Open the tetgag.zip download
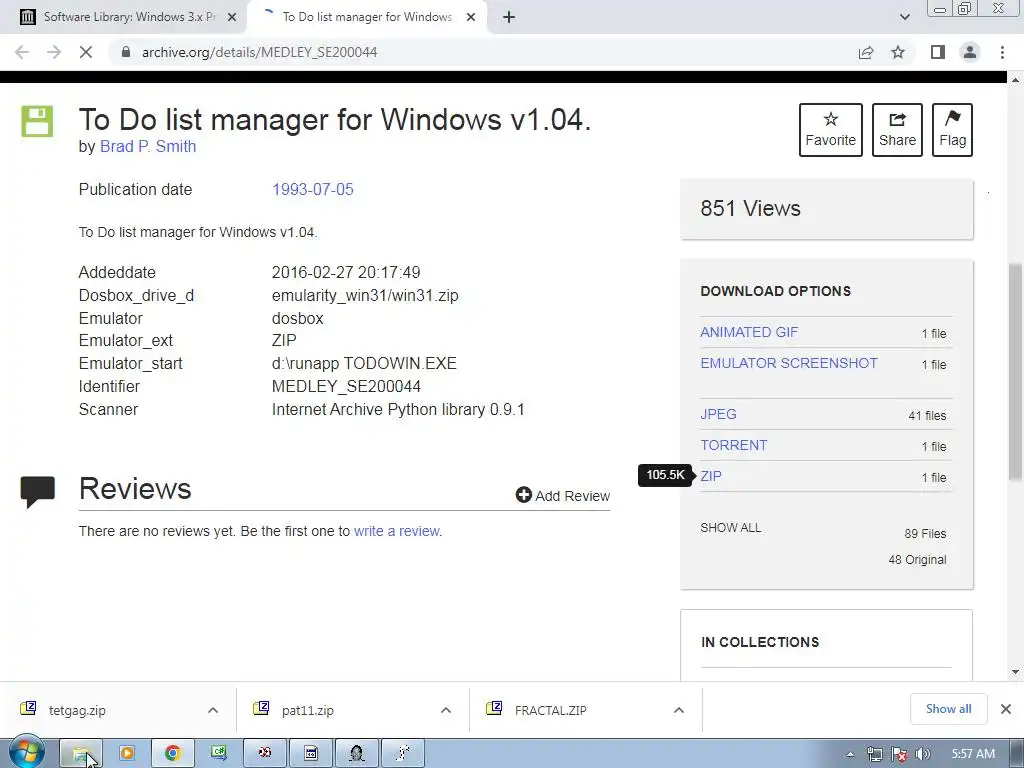1024x768 pixels. click(x=77, y=710)
